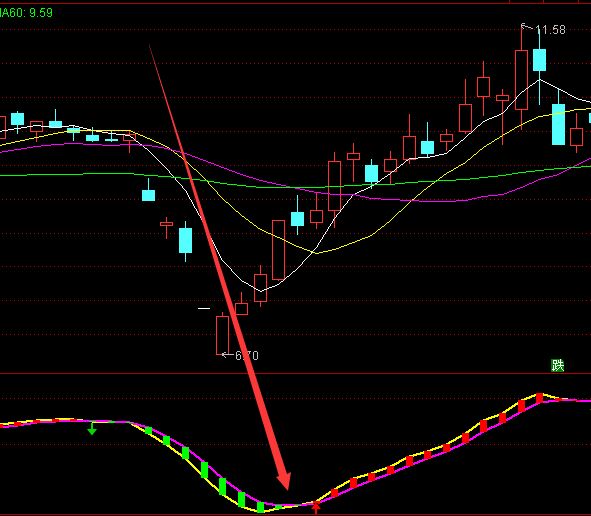
Task: Click the small white dash beside the lowest candle
Action: [x=204, y=308]
